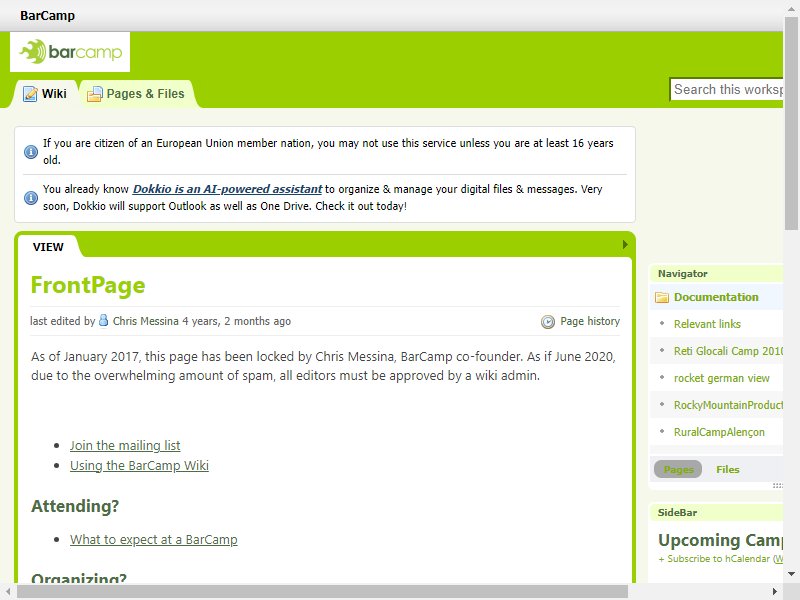Focus the Search this workspace field
The height and width of the screenshot is (600, 800).
[727, 89]
